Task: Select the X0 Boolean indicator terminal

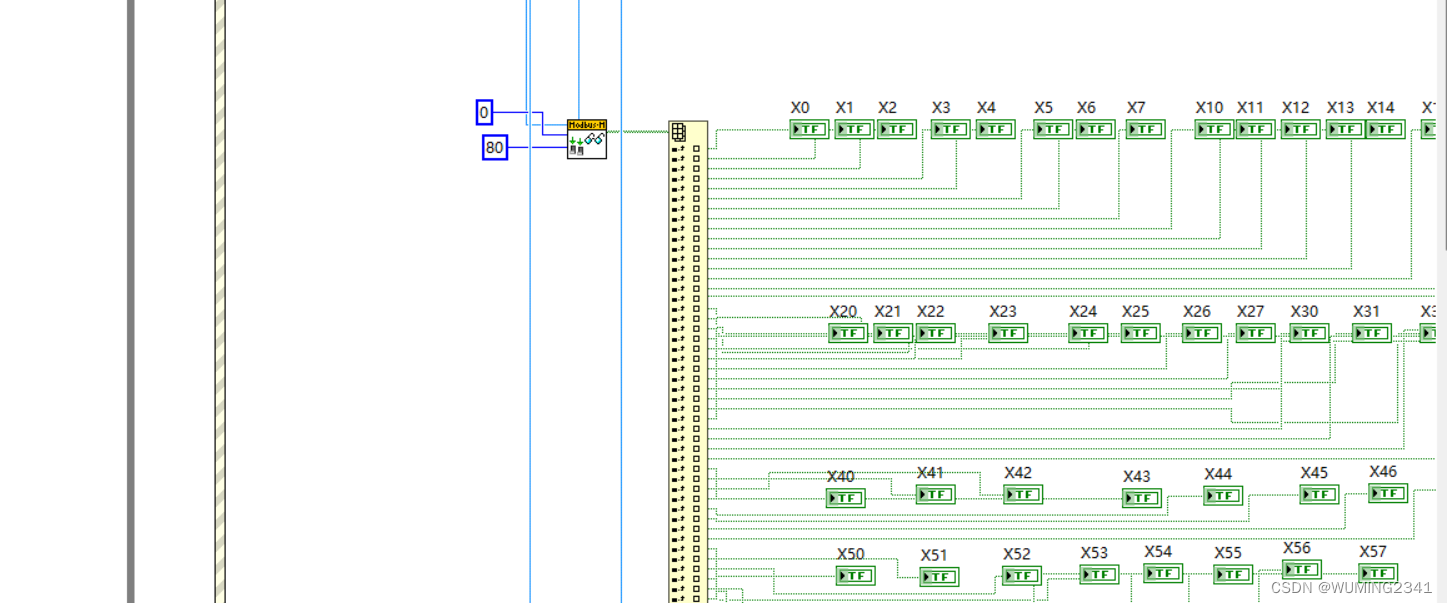Action: (808, 129)
